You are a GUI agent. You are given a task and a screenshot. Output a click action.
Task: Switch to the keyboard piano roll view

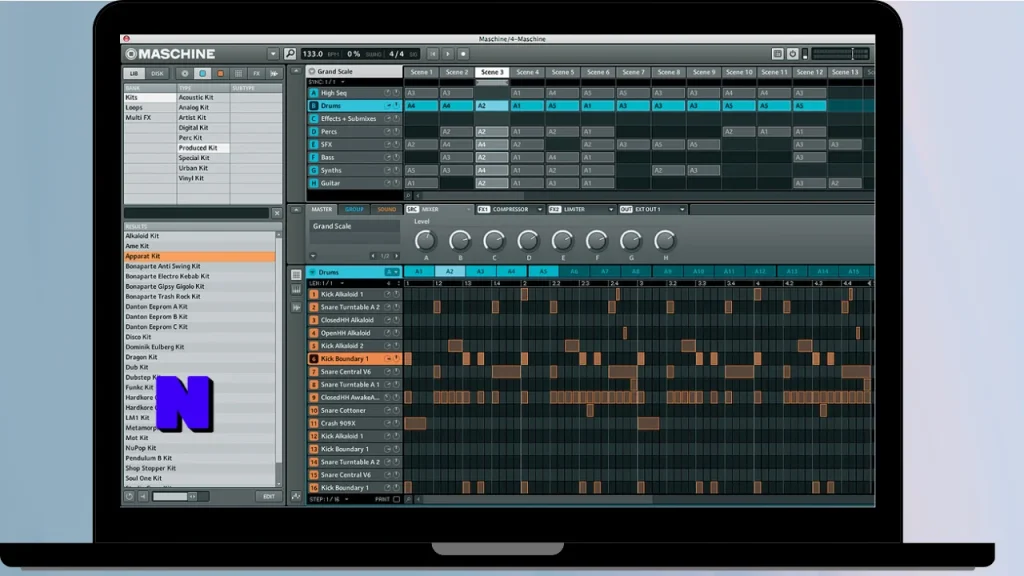(296, 289)
